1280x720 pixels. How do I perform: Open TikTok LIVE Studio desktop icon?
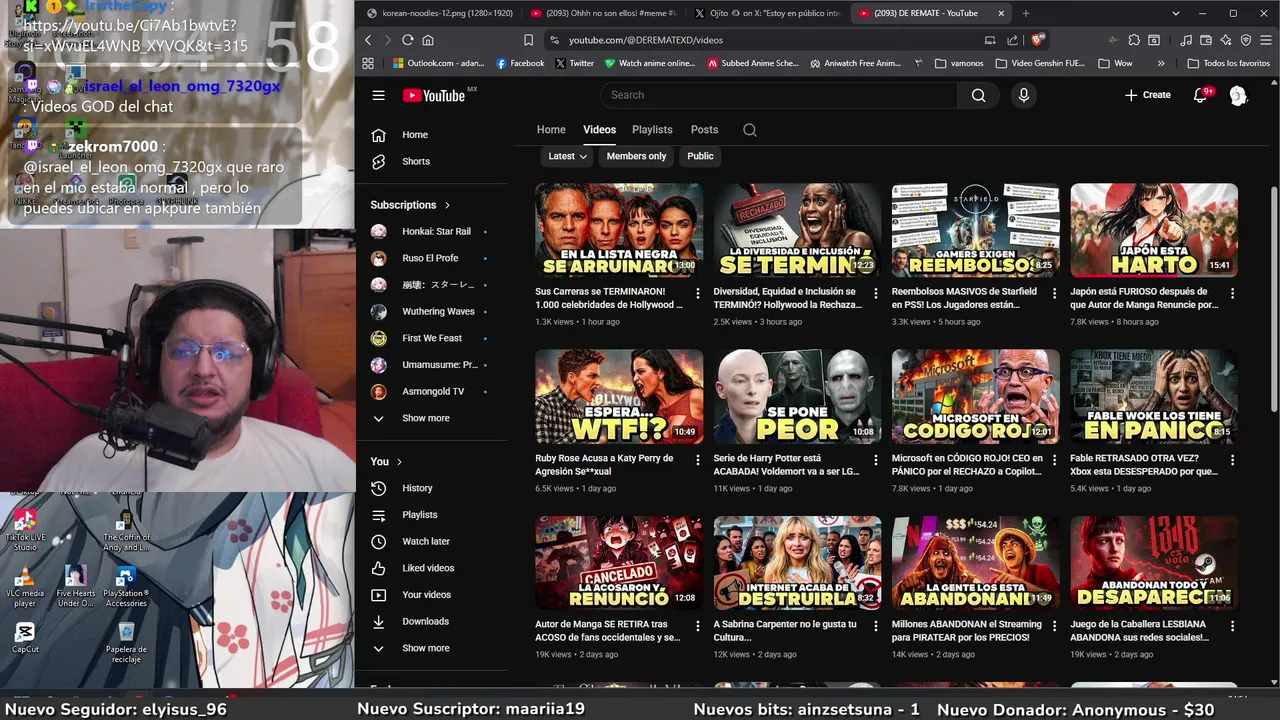(25, 530)
